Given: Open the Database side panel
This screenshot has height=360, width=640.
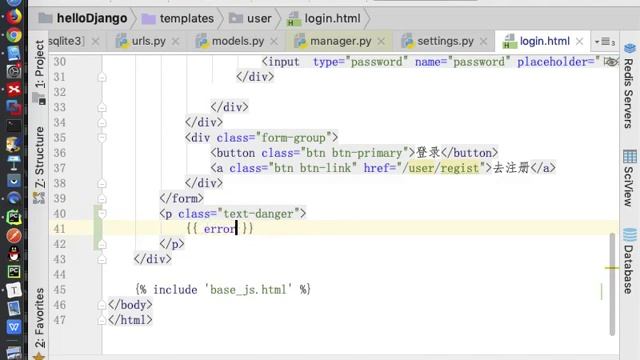Looking at the screenshot, I should (x=629, y=269).
